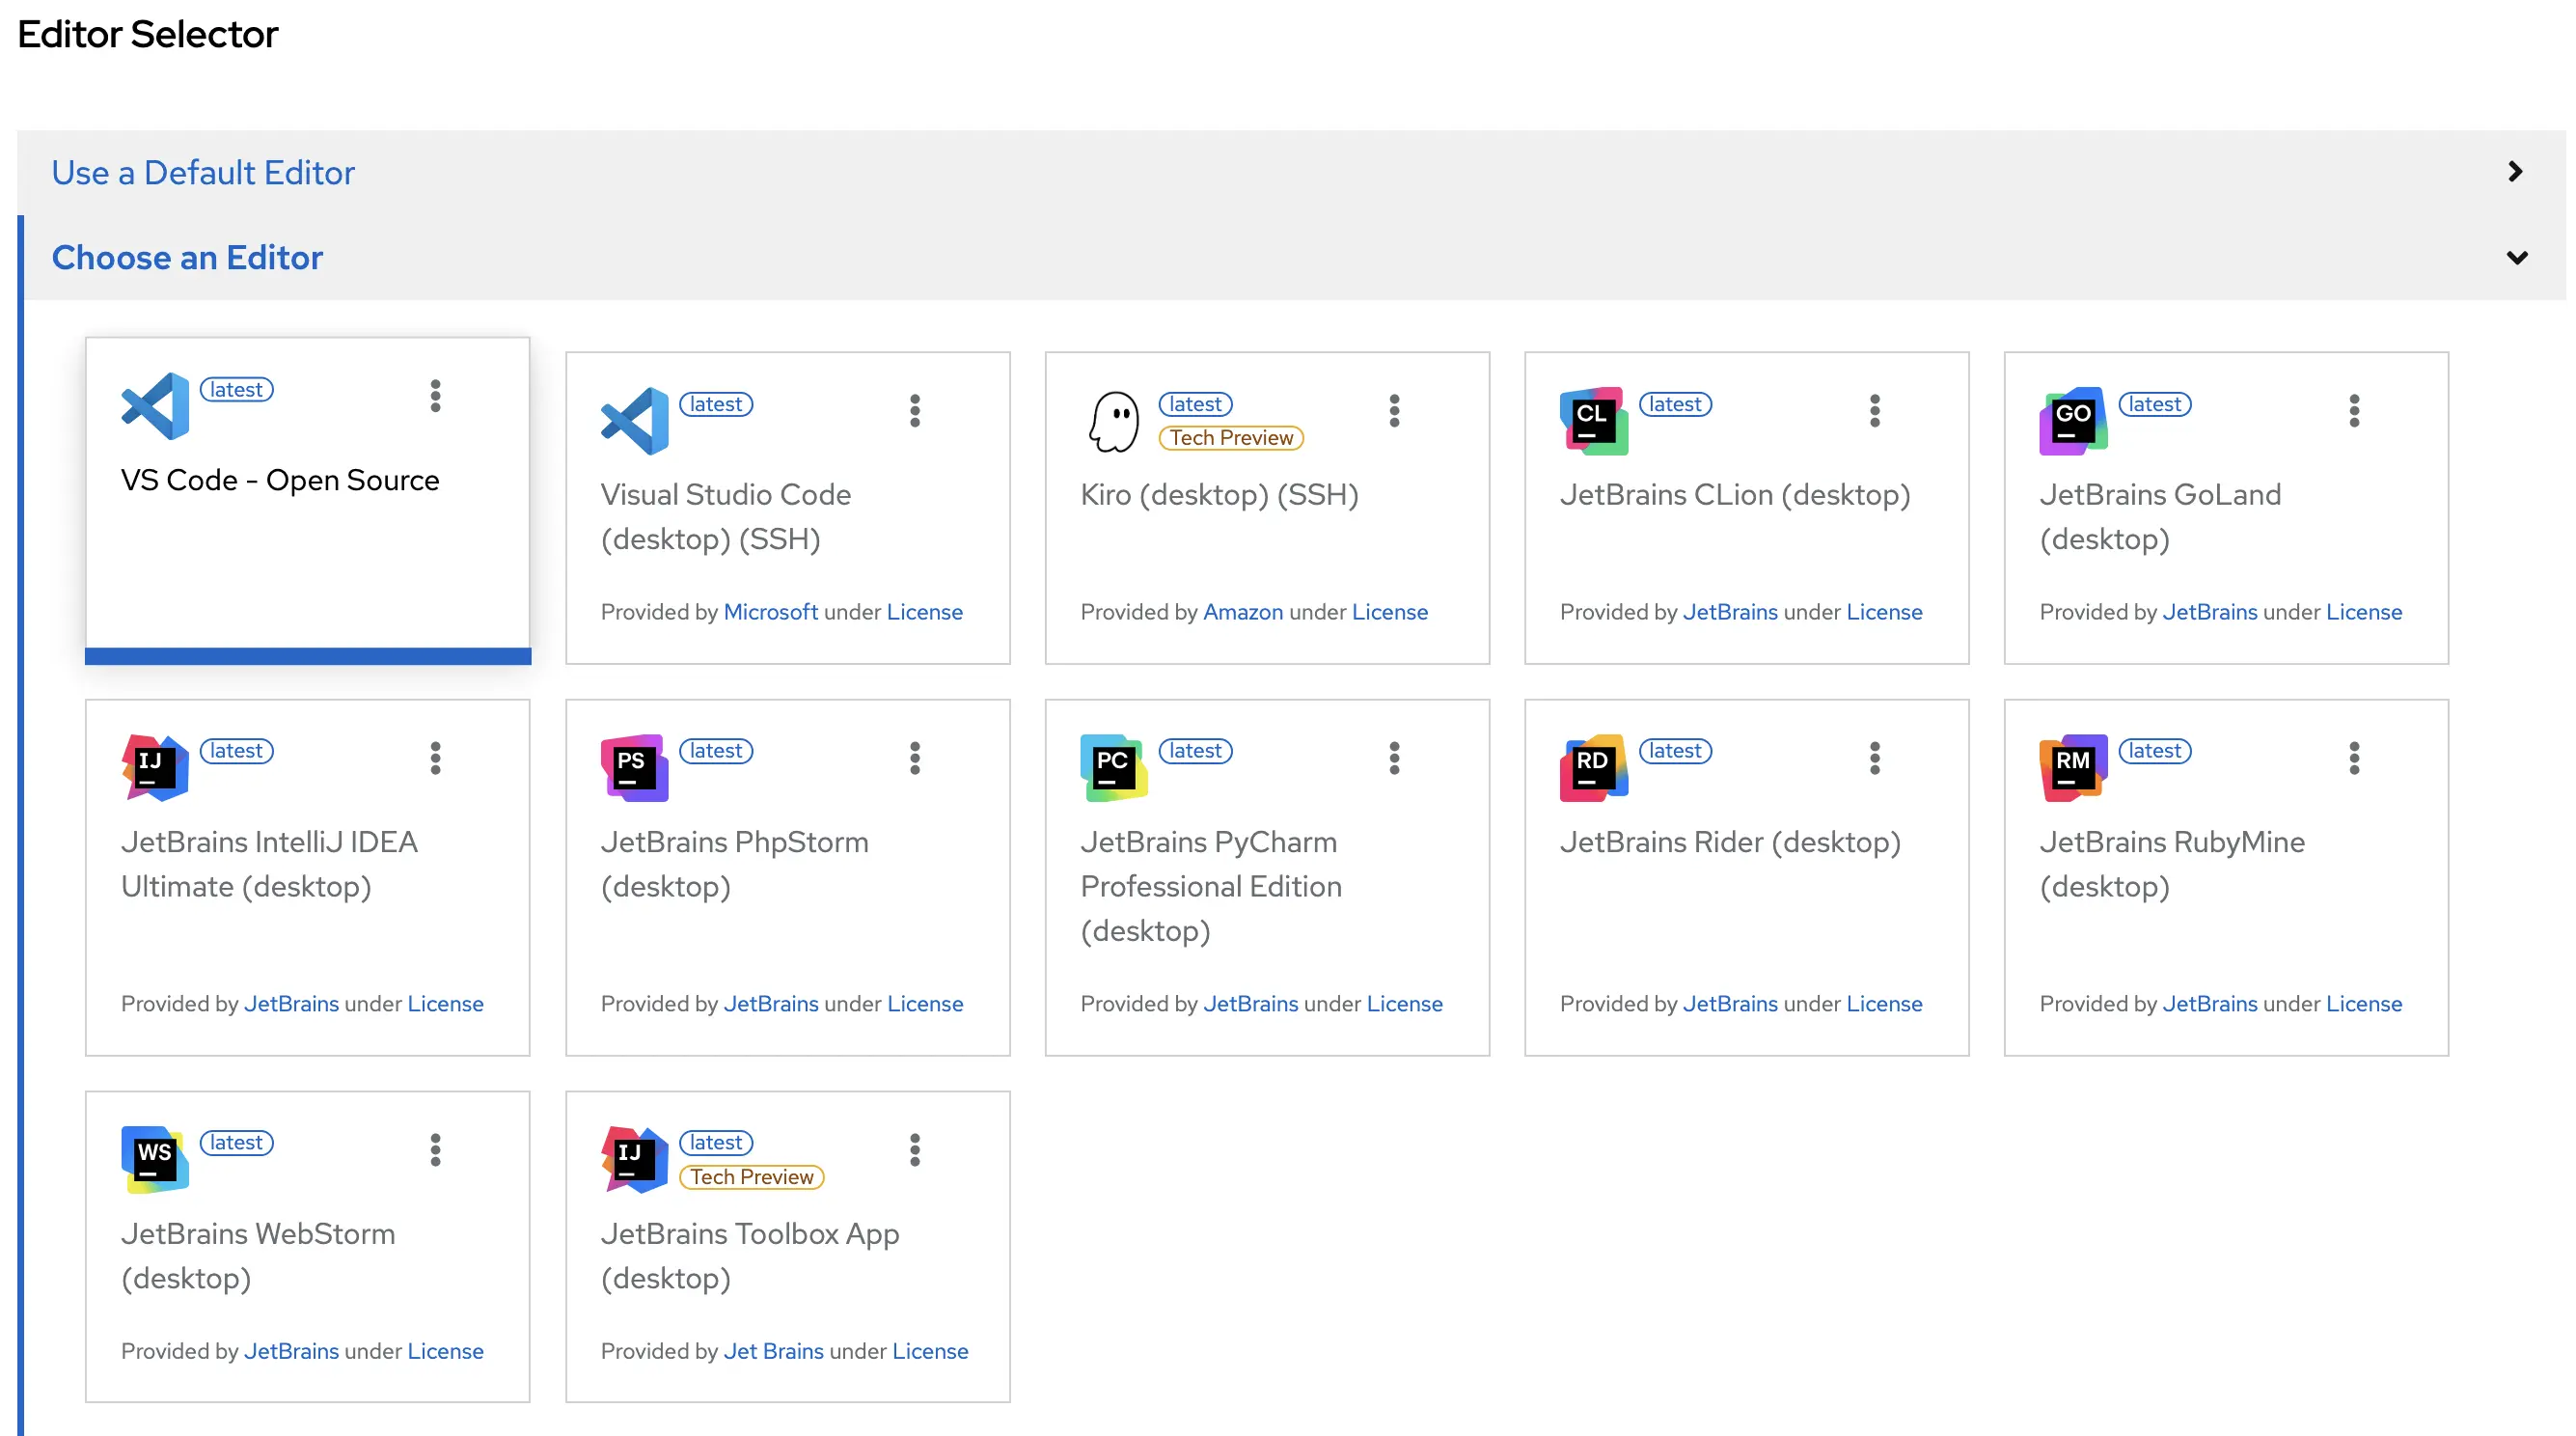Click the RubyMine RM logo icon

[x=2074, y=768]
